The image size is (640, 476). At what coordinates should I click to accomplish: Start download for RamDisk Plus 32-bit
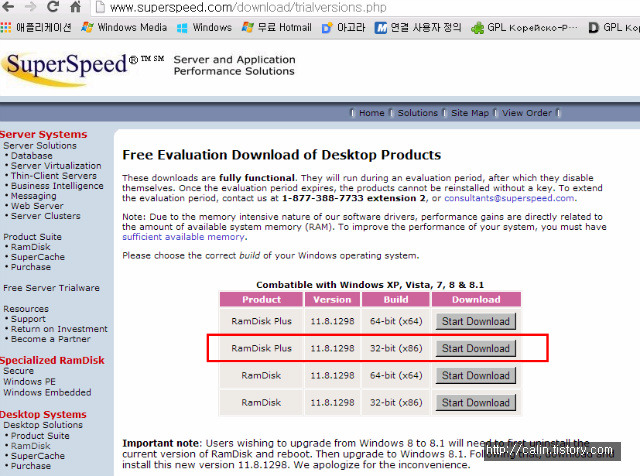click(x=476, y=348)
